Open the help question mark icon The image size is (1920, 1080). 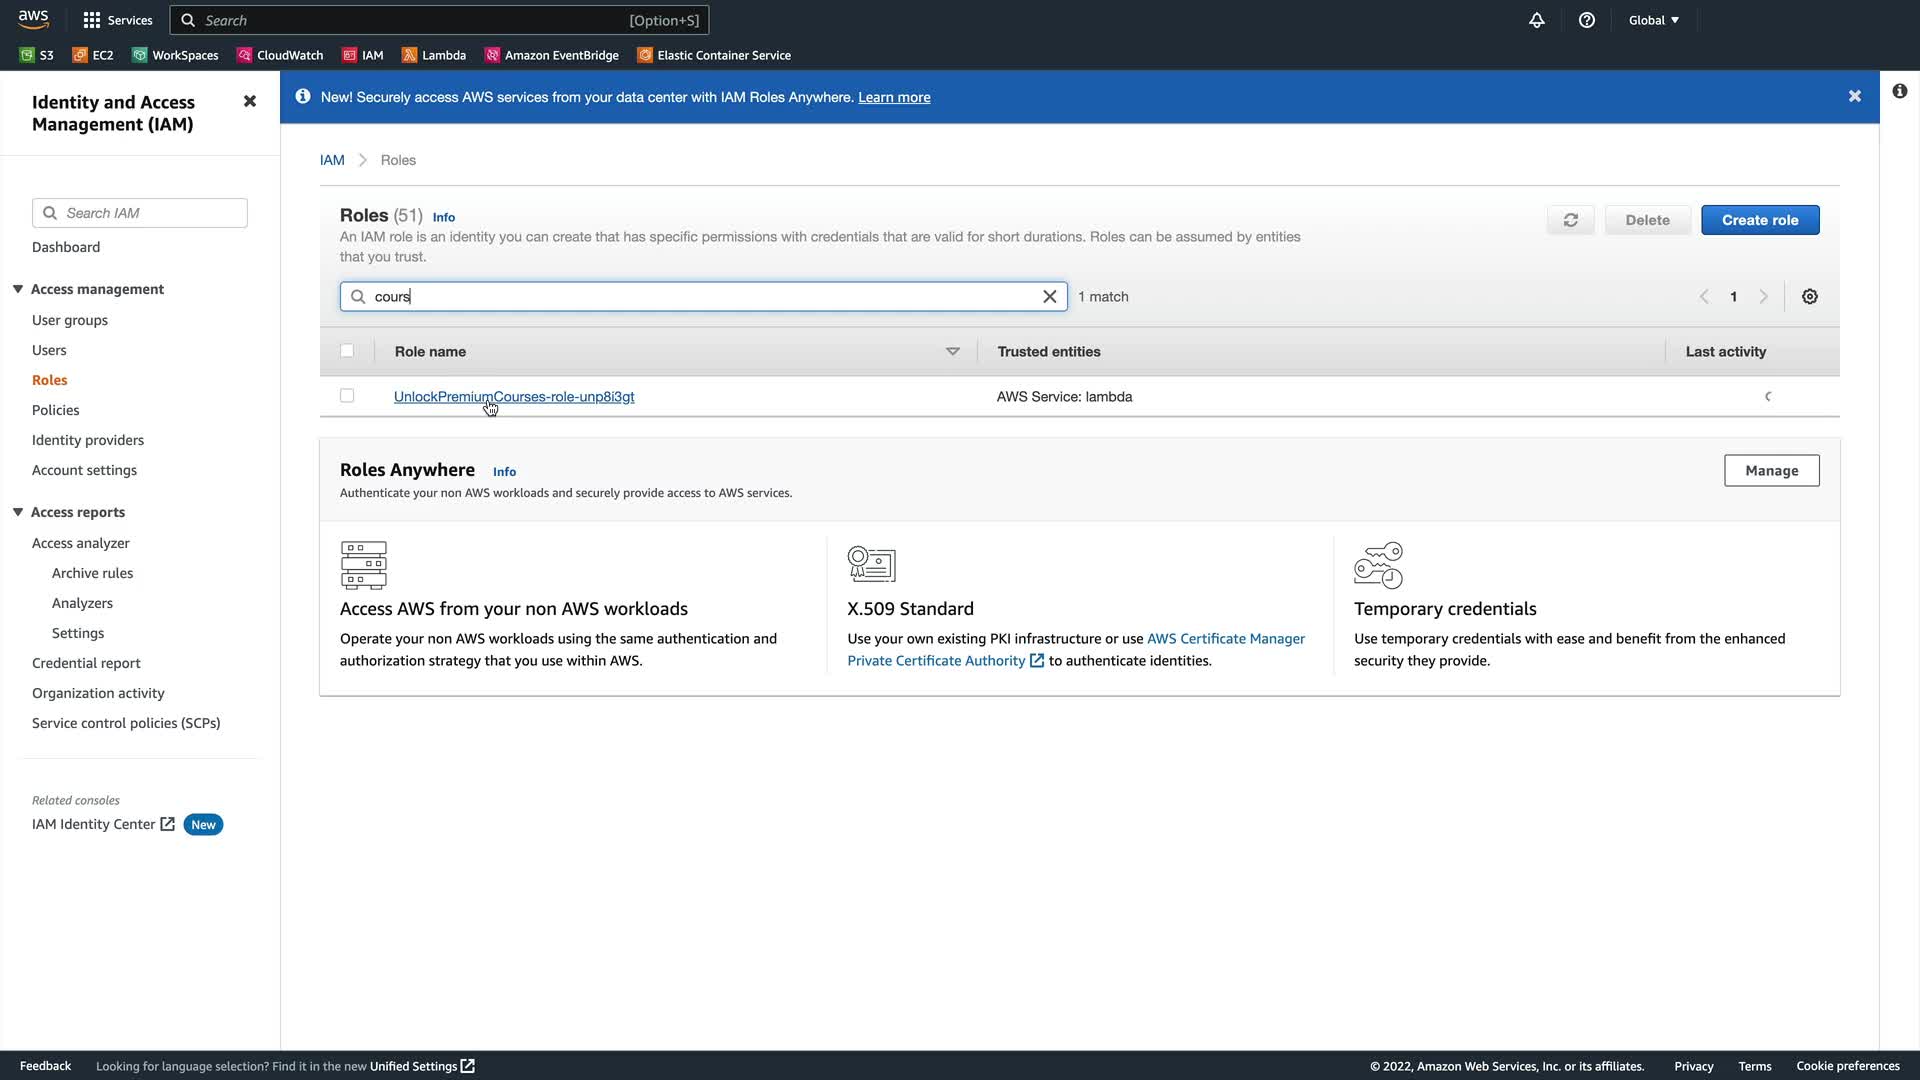click(1587, 20)
